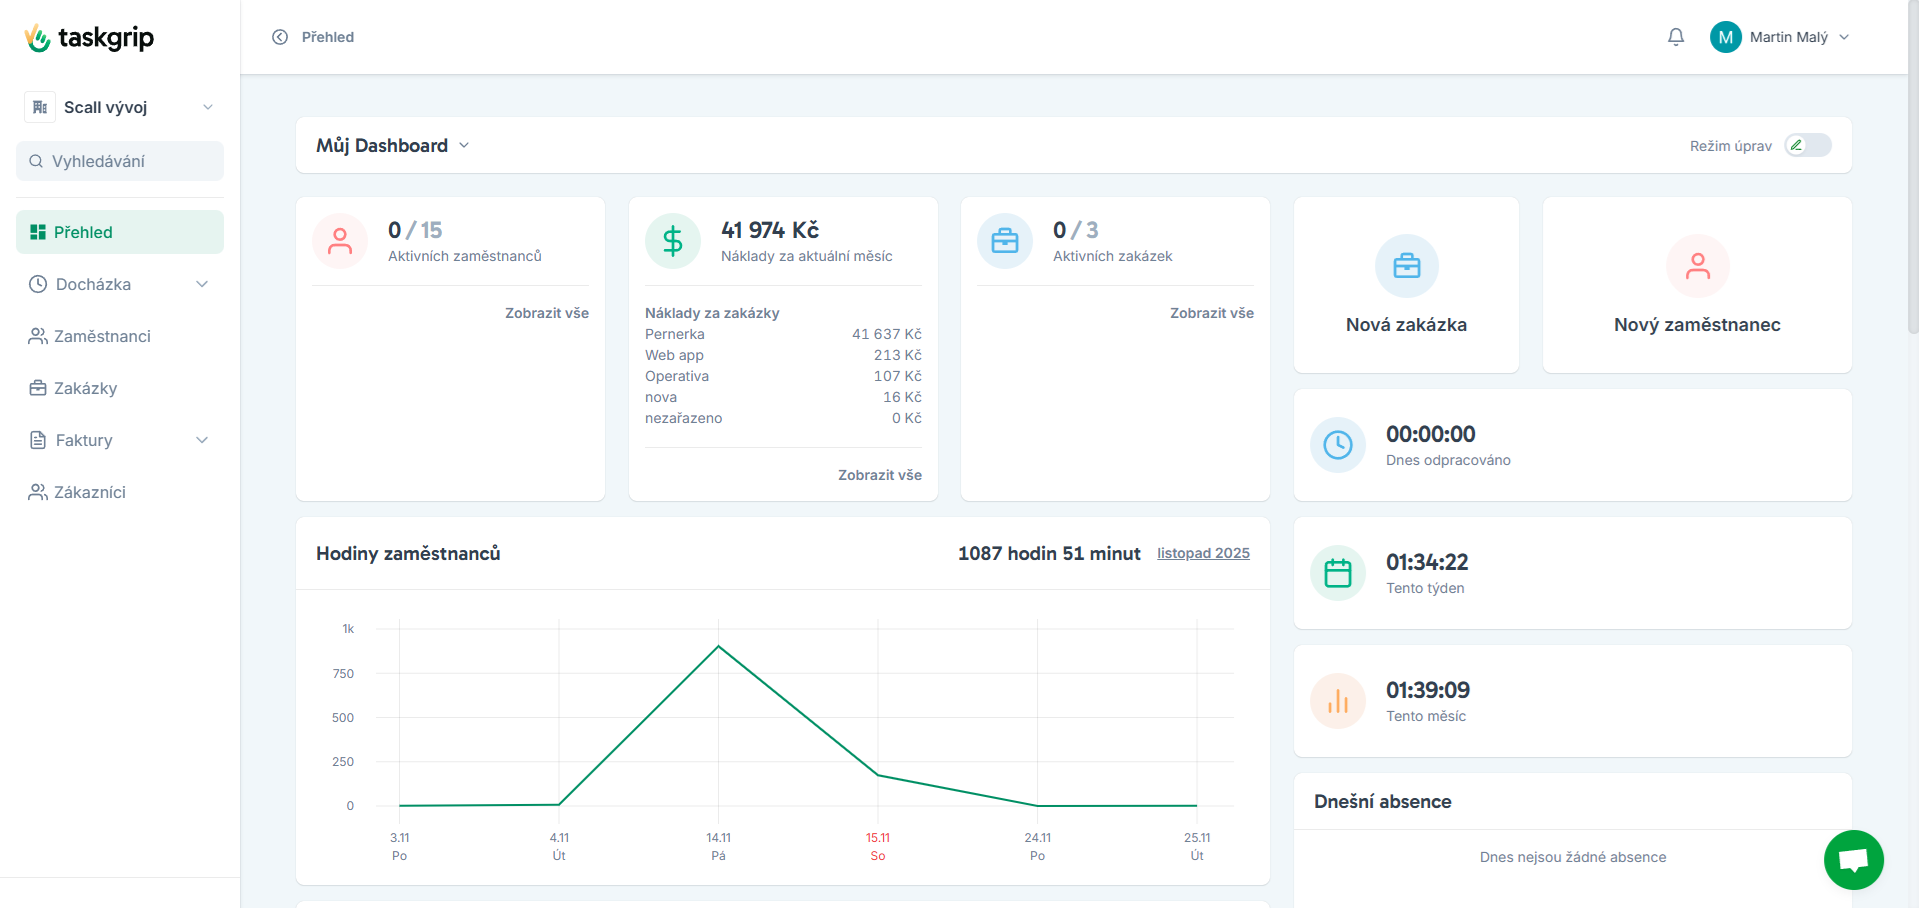Click the Vyhledávání search field
1919x908 pixels.
[x=120, y=161]
